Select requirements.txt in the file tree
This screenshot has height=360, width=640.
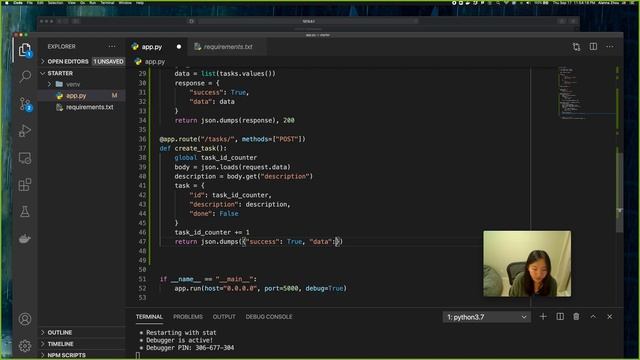pos(89,107)
